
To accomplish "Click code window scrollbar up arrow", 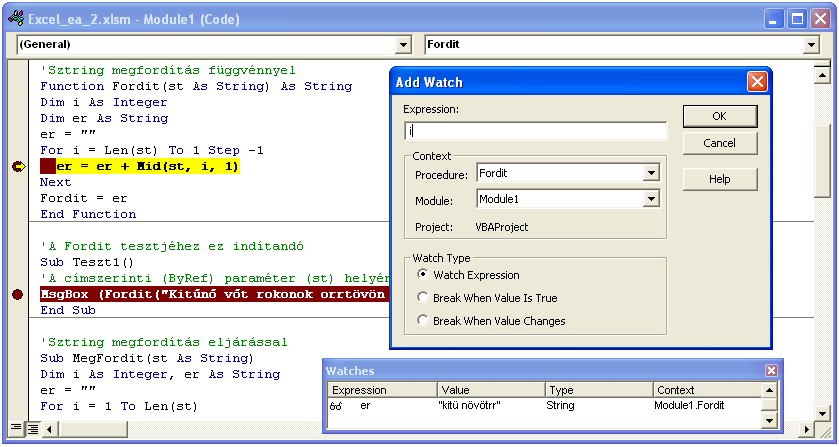I will tap(821, 75).
